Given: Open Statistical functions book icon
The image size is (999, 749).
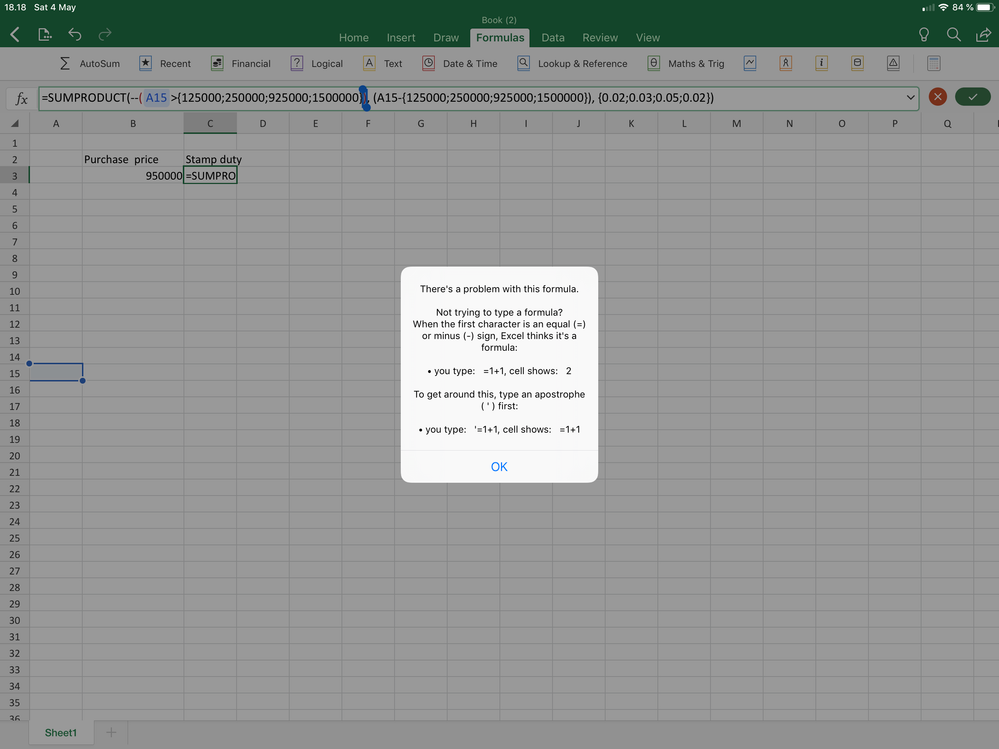Looking at the screenshot, I should [750, 63].
